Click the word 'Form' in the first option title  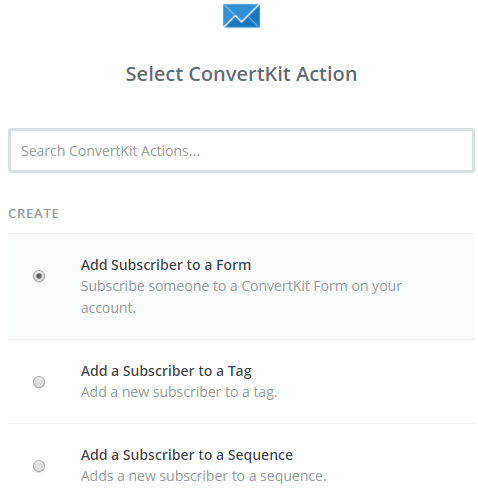(234, 265)
